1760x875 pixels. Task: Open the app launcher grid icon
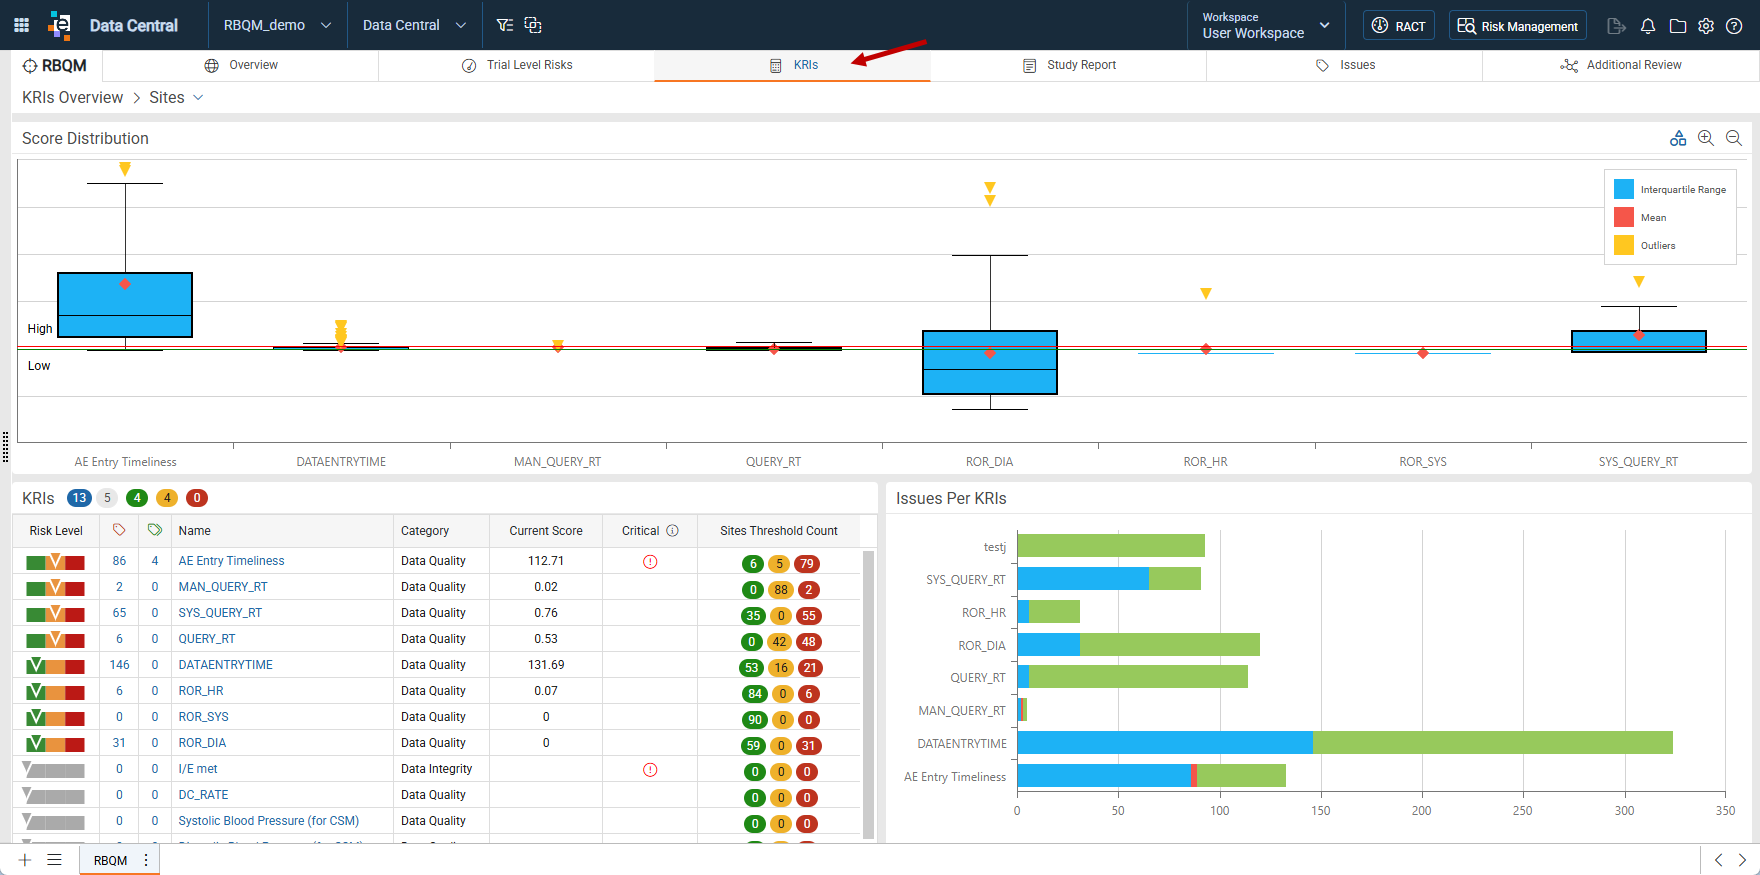pos(21,25)
